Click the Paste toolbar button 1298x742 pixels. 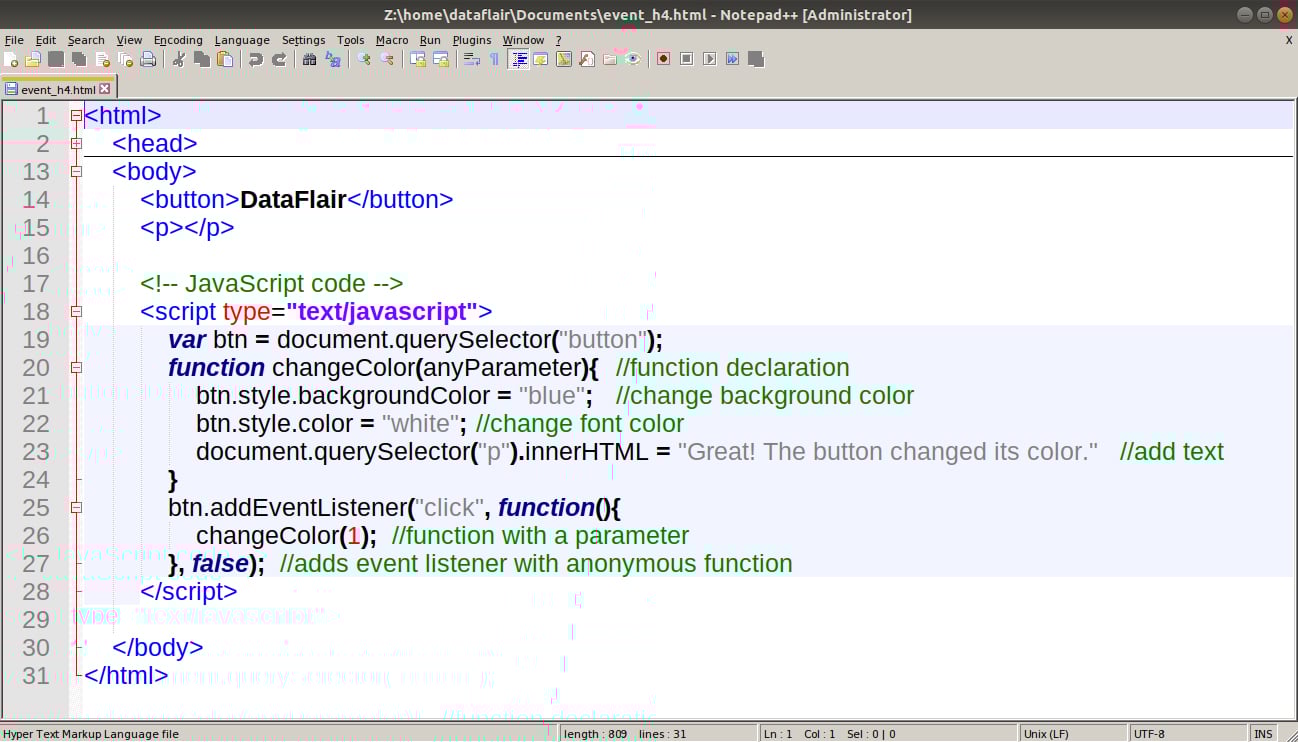(x=223, y=59)
